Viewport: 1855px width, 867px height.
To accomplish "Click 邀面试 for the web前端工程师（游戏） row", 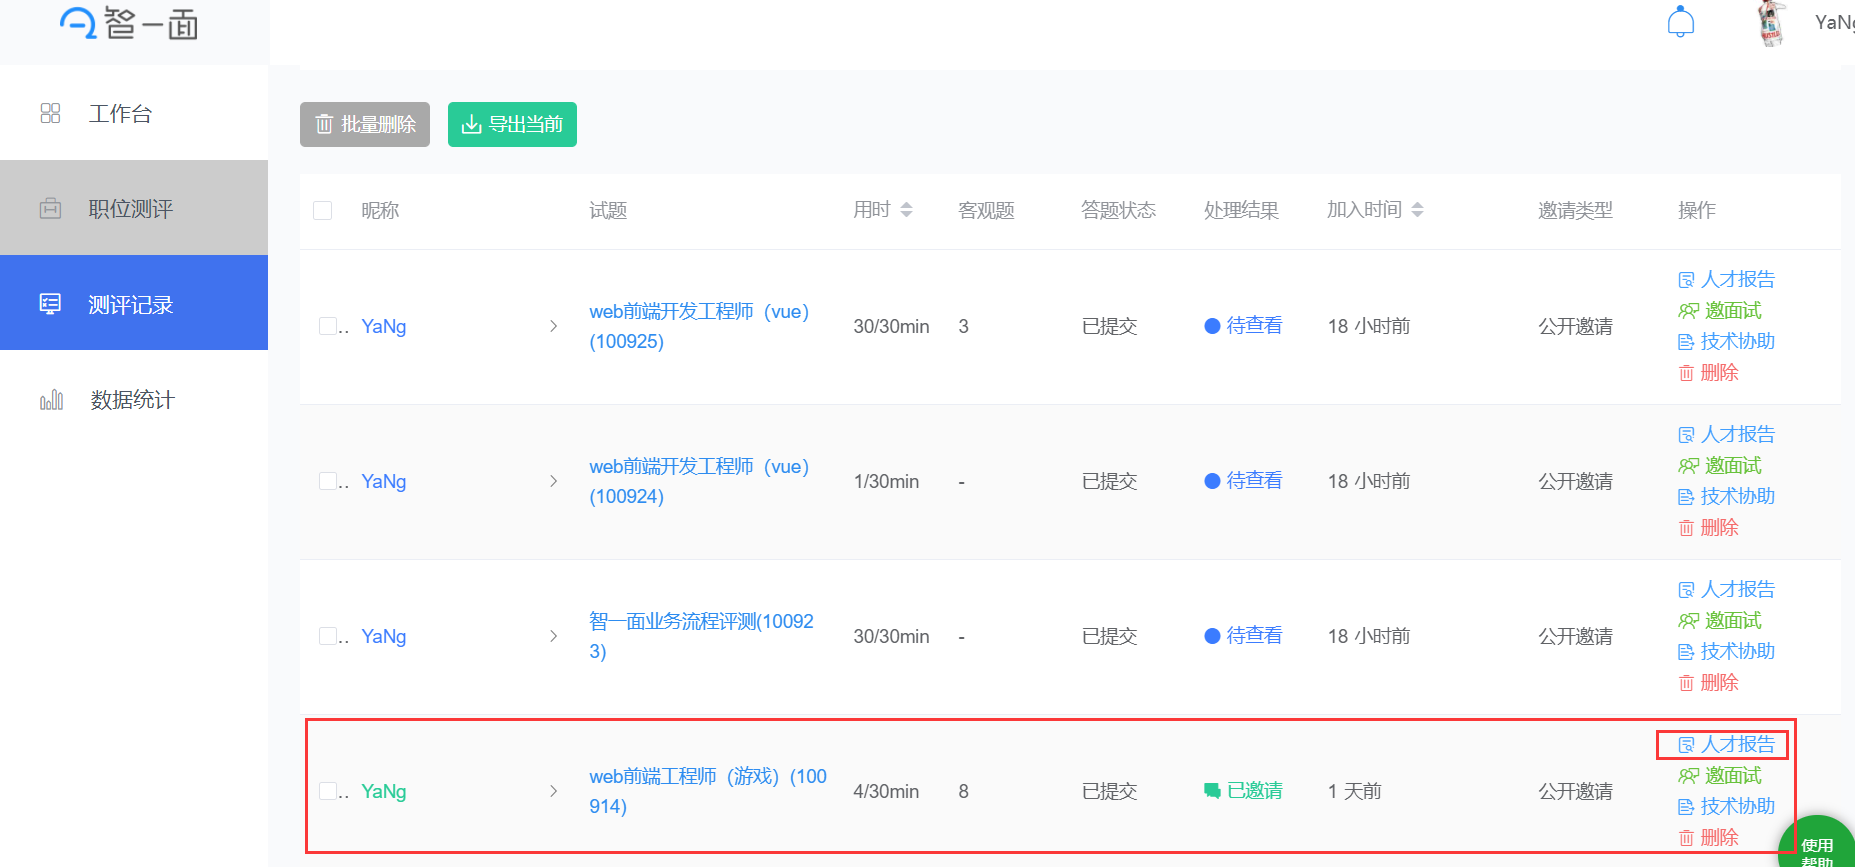I will (1720, 775).
